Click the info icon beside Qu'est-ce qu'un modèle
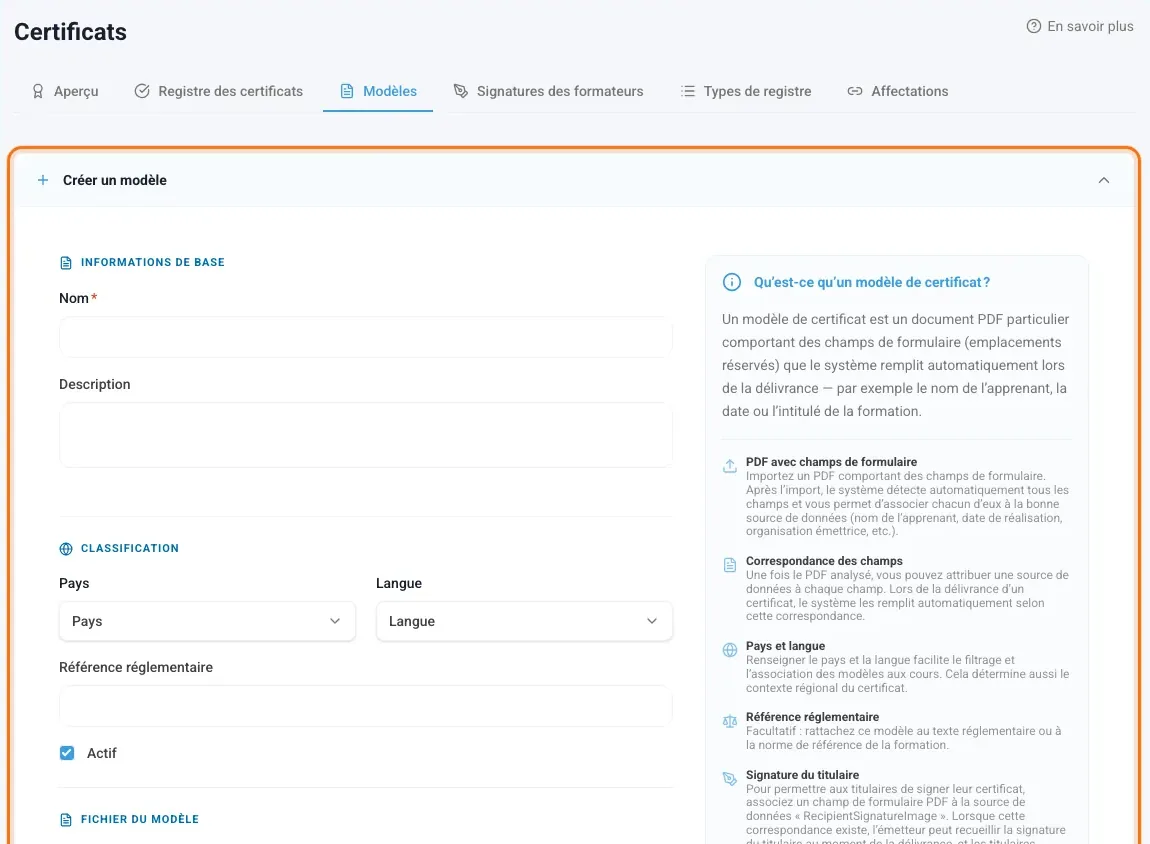Viewport: 1150px width, 844px height. click(732, 282)
